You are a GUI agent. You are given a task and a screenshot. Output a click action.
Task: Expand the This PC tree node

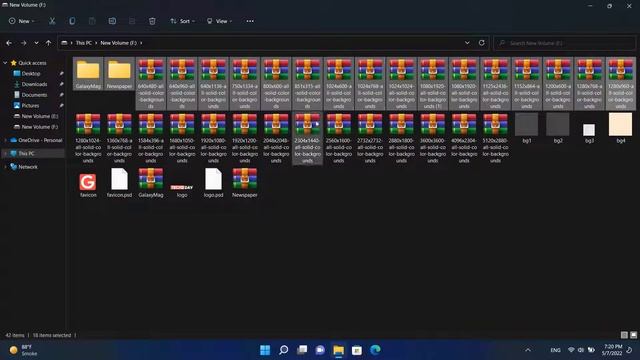click(x=5, y=153)
